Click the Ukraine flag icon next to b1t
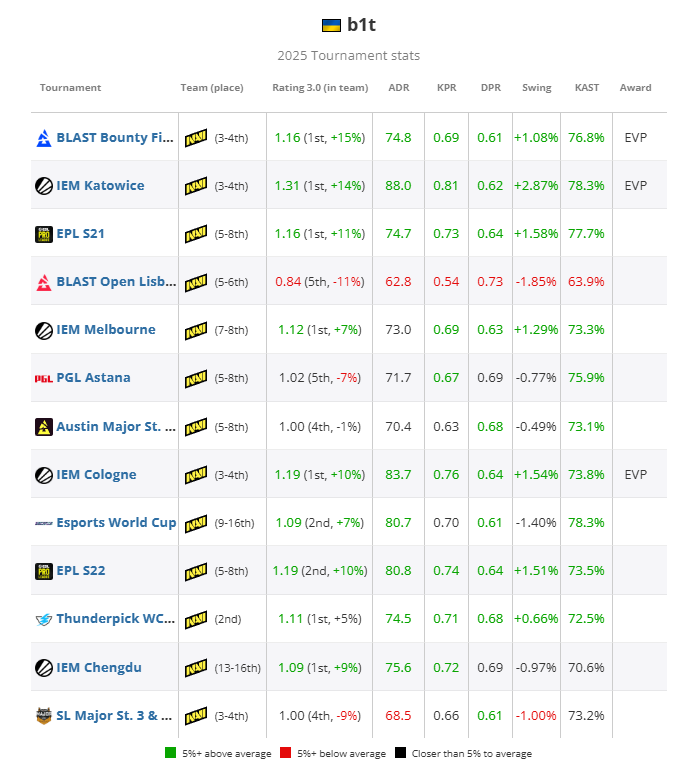695x781 pixels. click(x=331, y=25)
